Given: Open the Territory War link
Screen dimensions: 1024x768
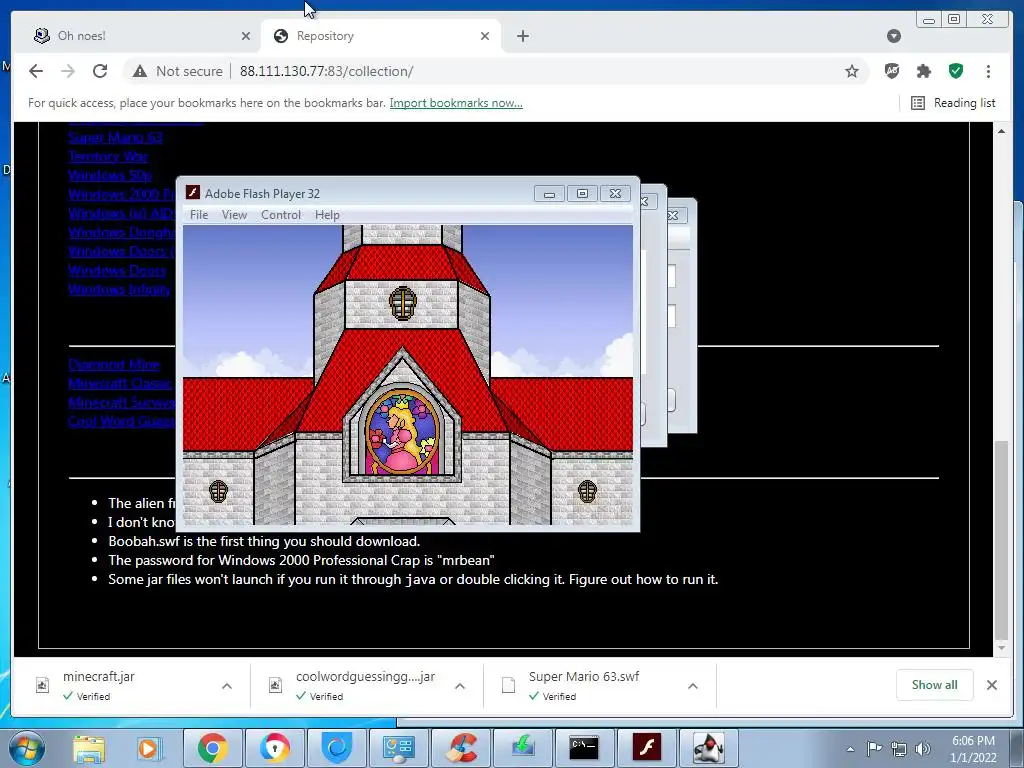Looking at the screenshot, I should coord(108,156).
